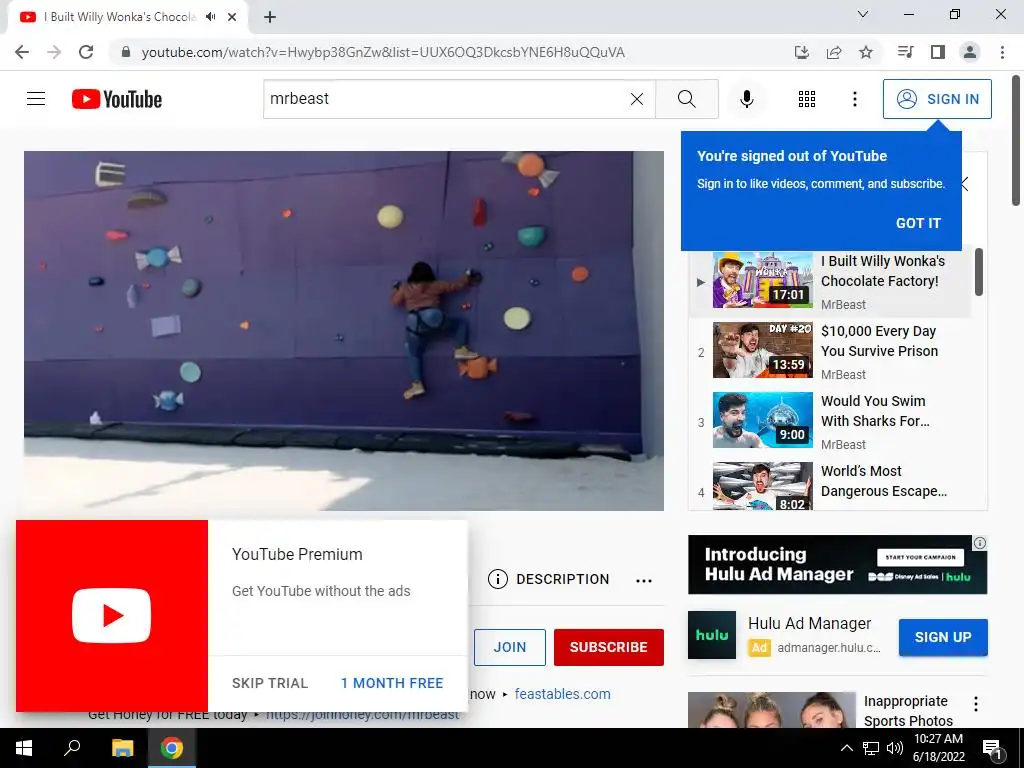Click SIGN UP for Hulu Ad Manager
This screenshot has height=768, width=1024.
942,637
